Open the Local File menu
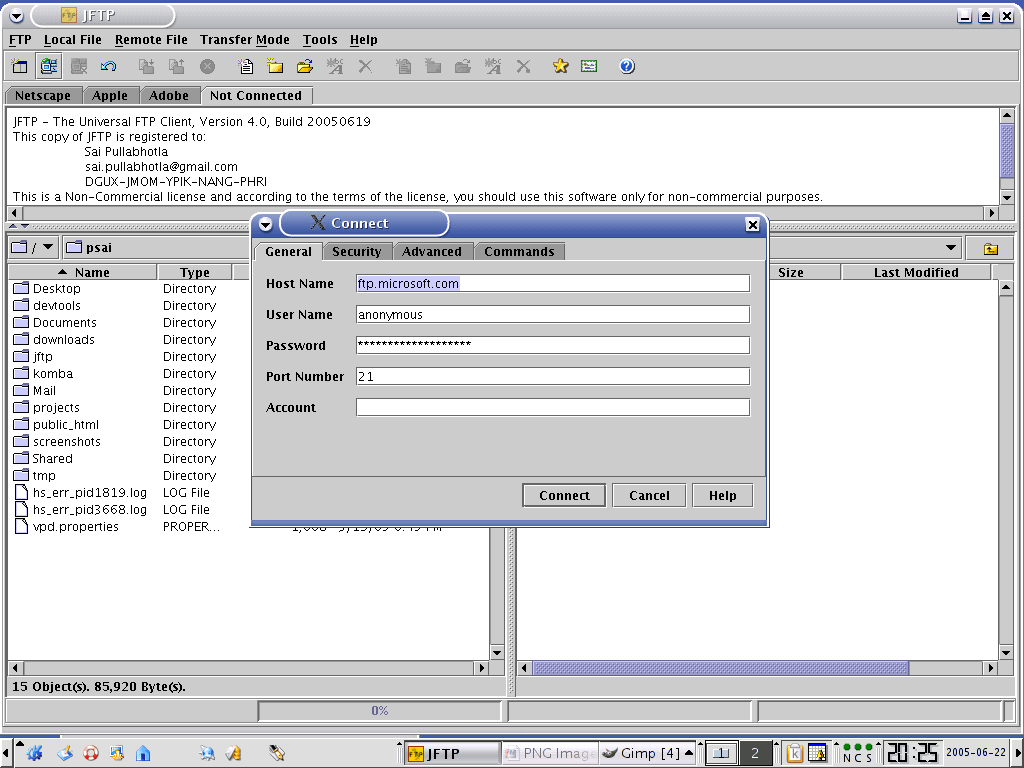 [72, 40]
